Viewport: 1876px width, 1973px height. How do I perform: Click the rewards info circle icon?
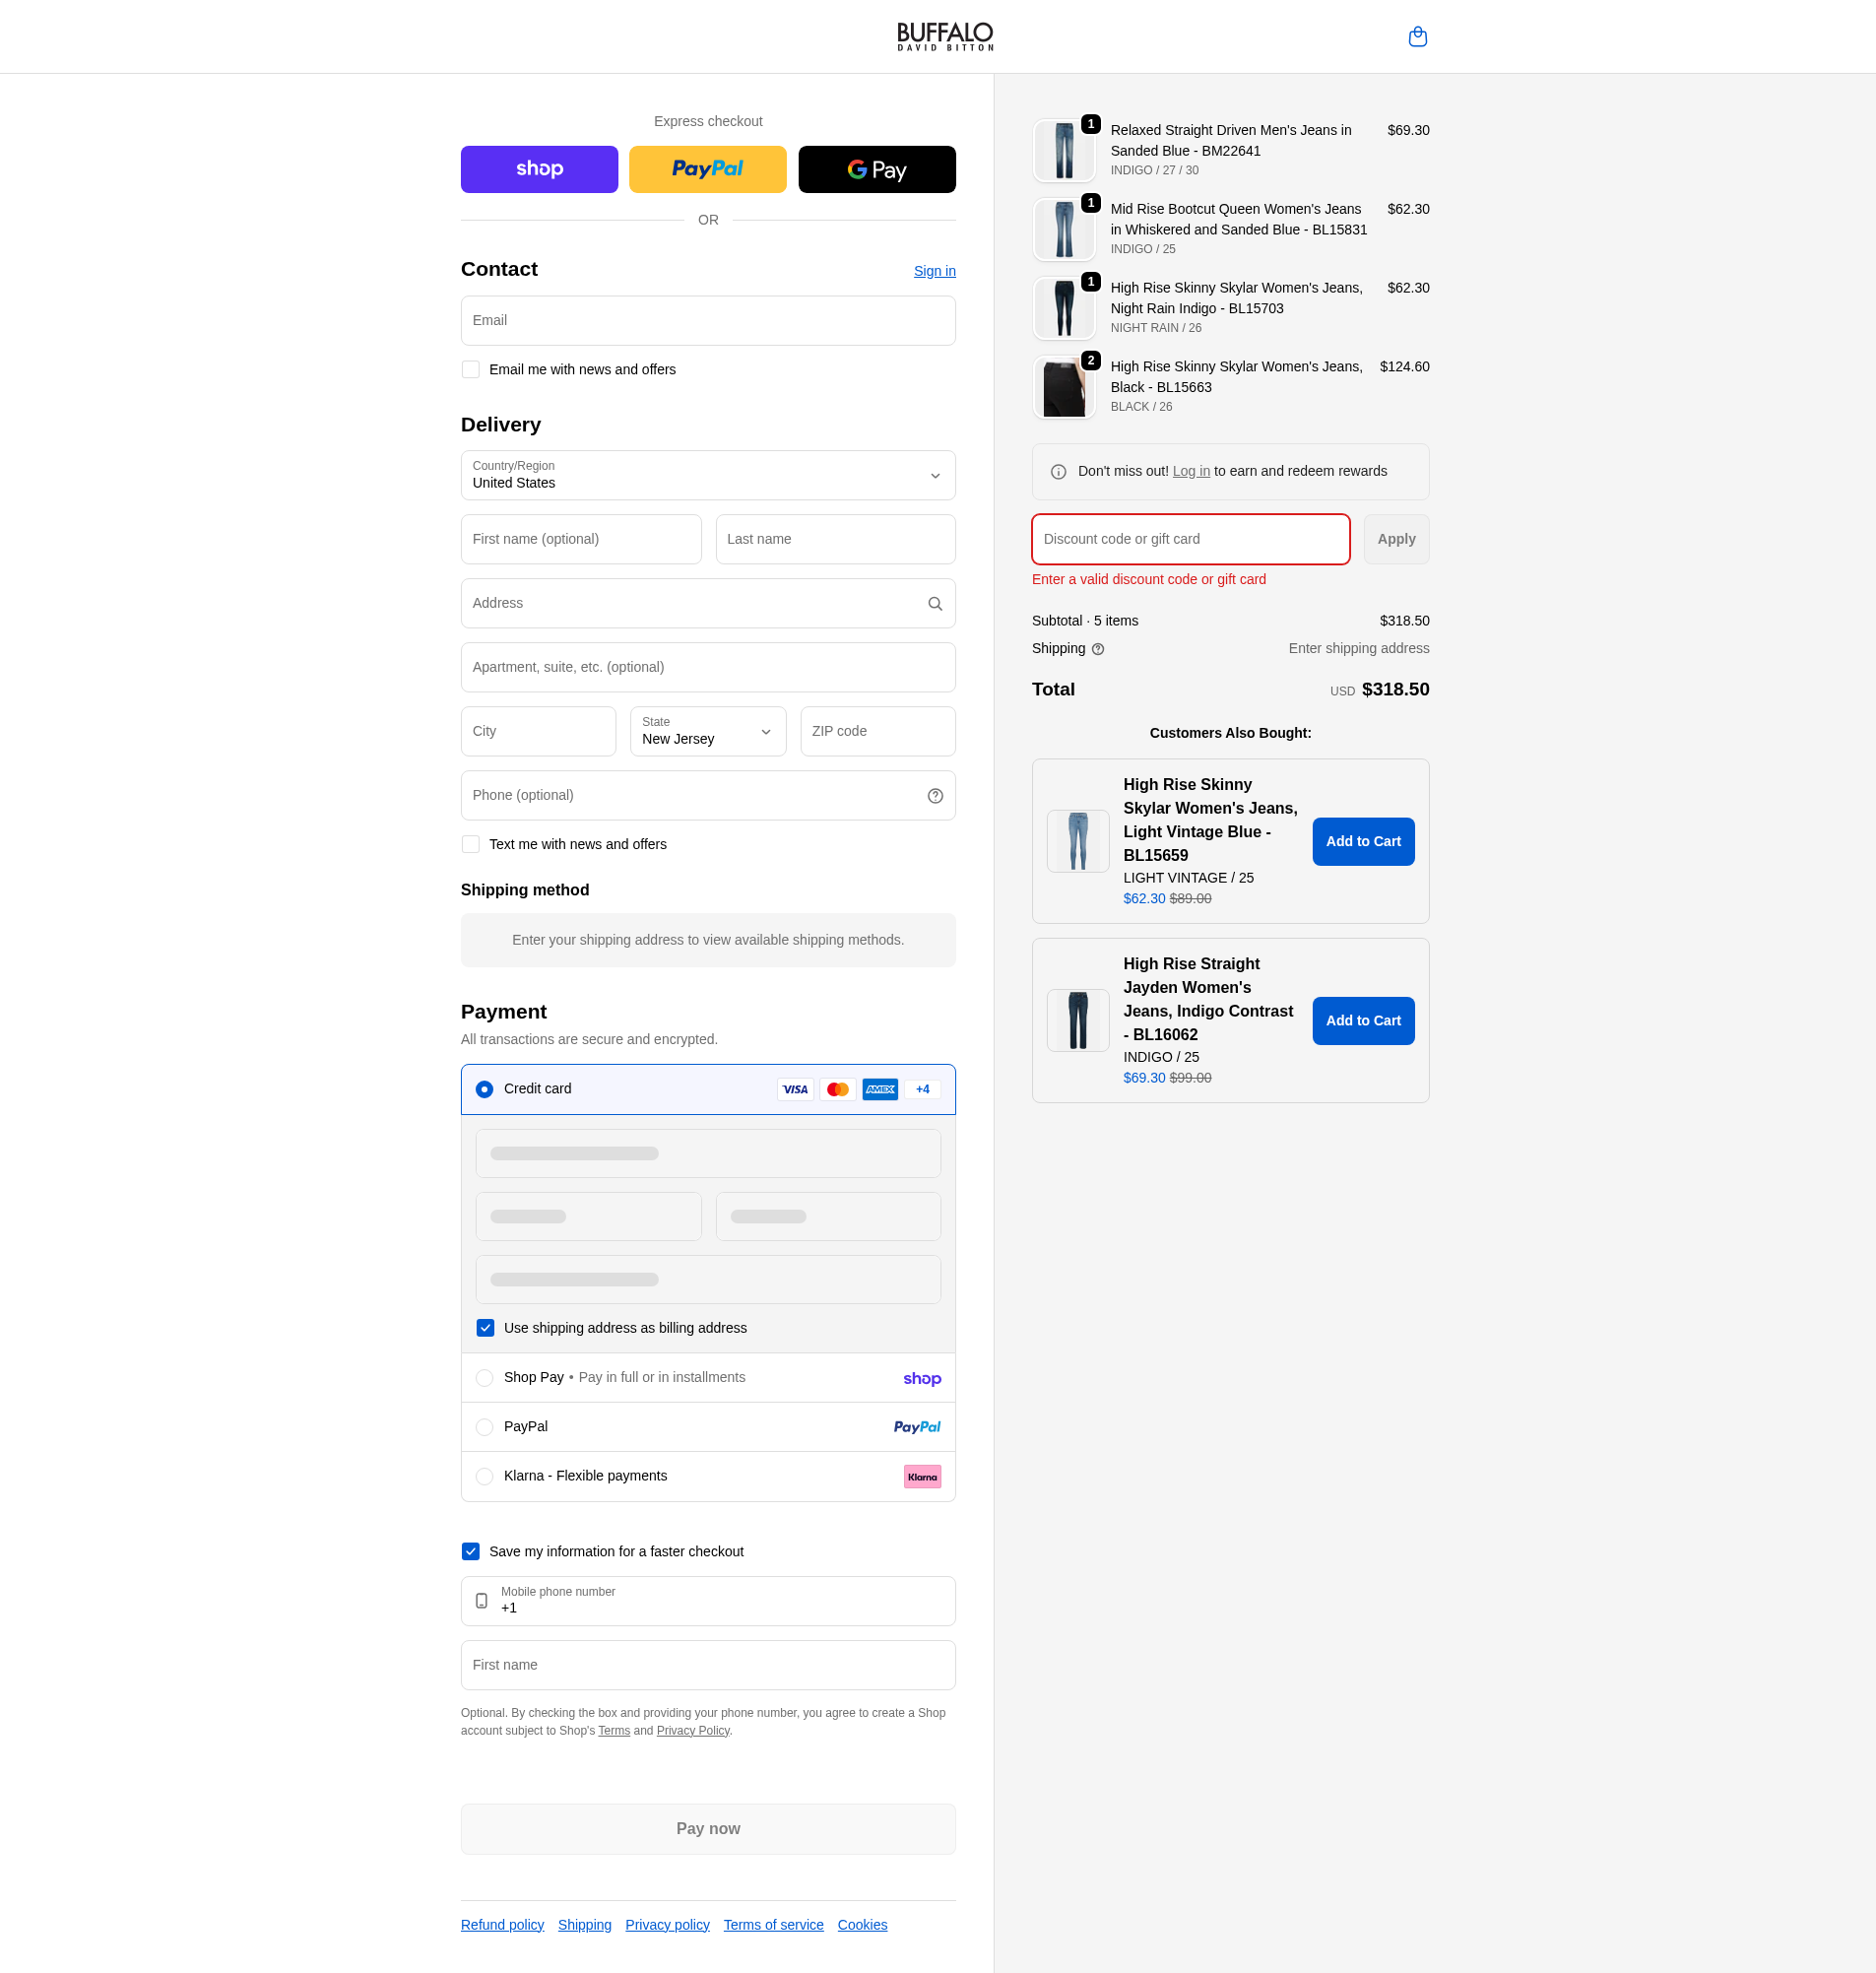tap(1058, 472)
